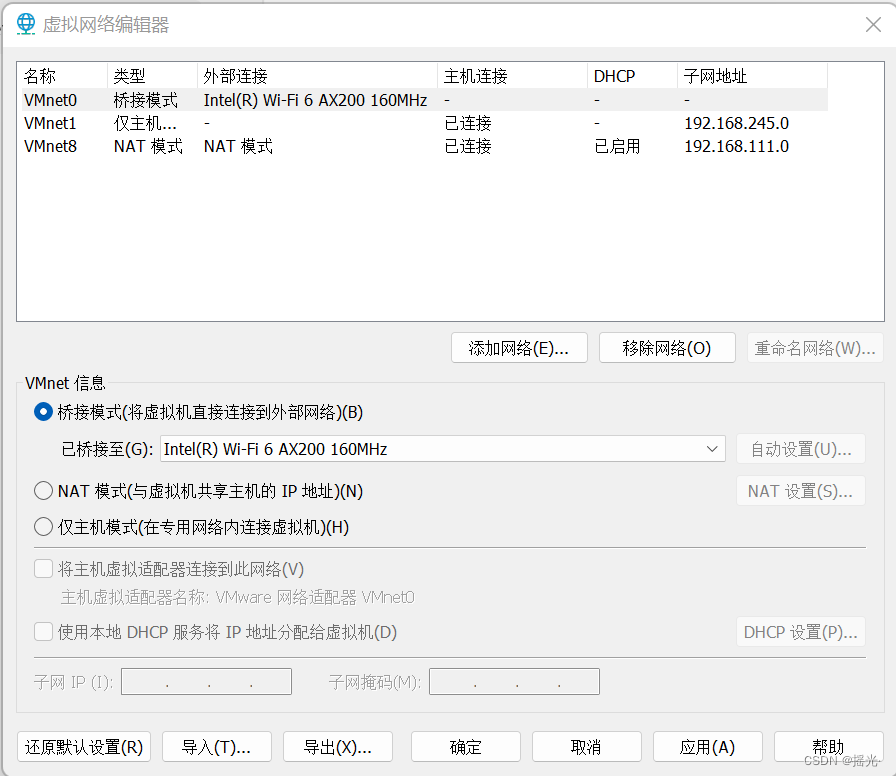
Task: Click the 类型 column header
Action: click(x=152, y=76)
